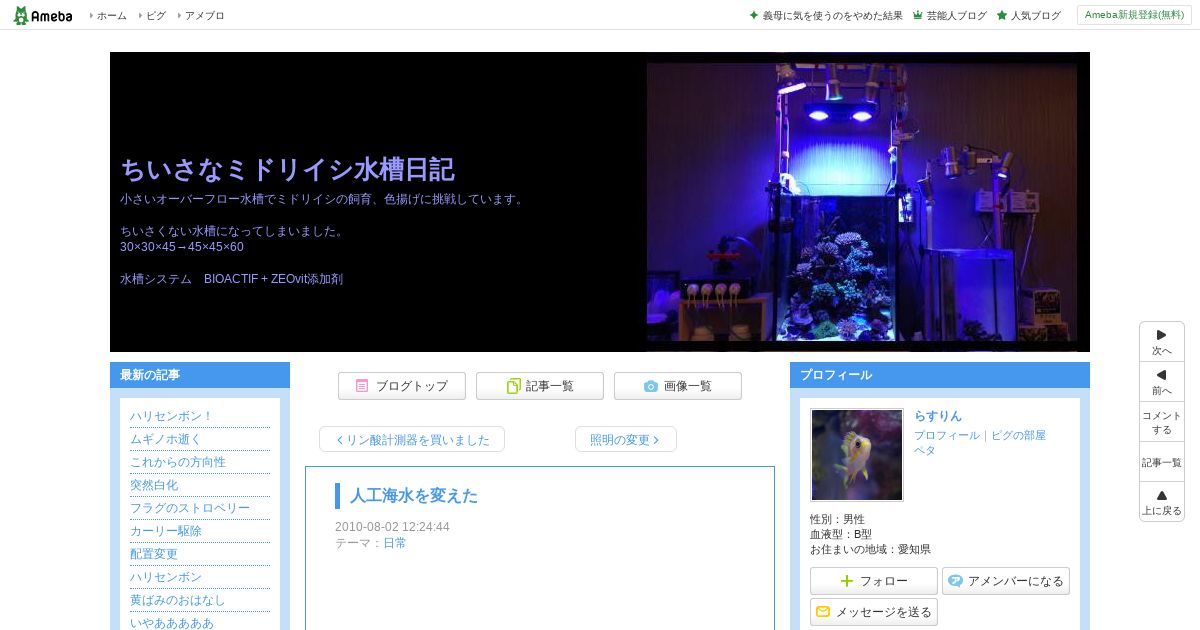Open recent article カーリー駆除

click(165, 531)
